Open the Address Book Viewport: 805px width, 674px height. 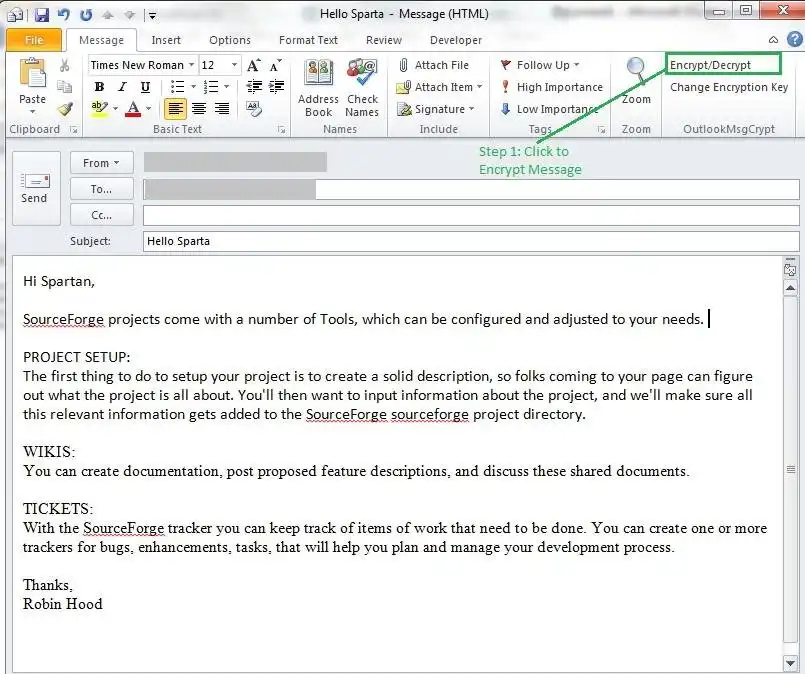click(x=318, y=88)
